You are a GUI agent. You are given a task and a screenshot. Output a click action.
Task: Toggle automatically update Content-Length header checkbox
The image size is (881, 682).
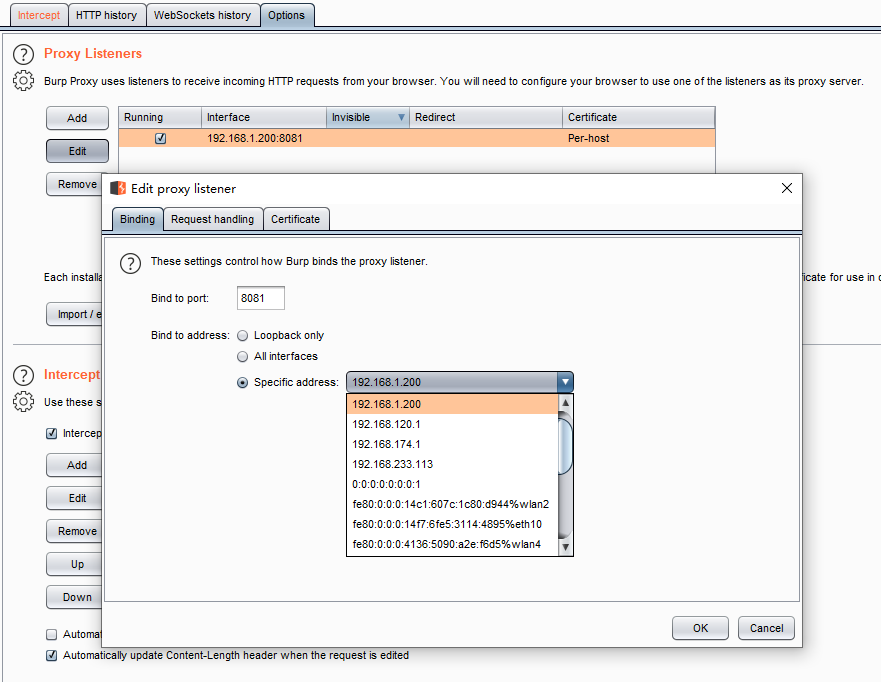coord(52,656)
